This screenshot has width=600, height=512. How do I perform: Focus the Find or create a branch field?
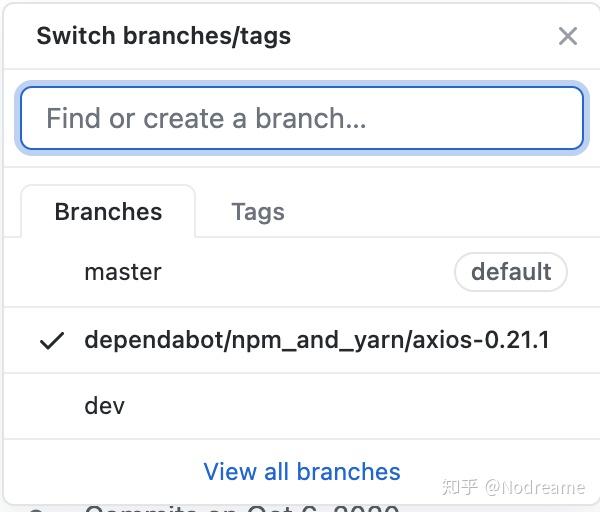[302, 118]
